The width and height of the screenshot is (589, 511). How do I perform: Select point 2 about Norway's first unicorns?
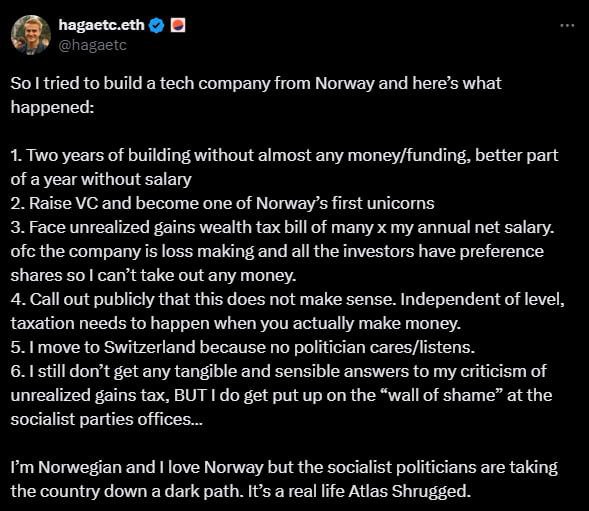[222, 203]
